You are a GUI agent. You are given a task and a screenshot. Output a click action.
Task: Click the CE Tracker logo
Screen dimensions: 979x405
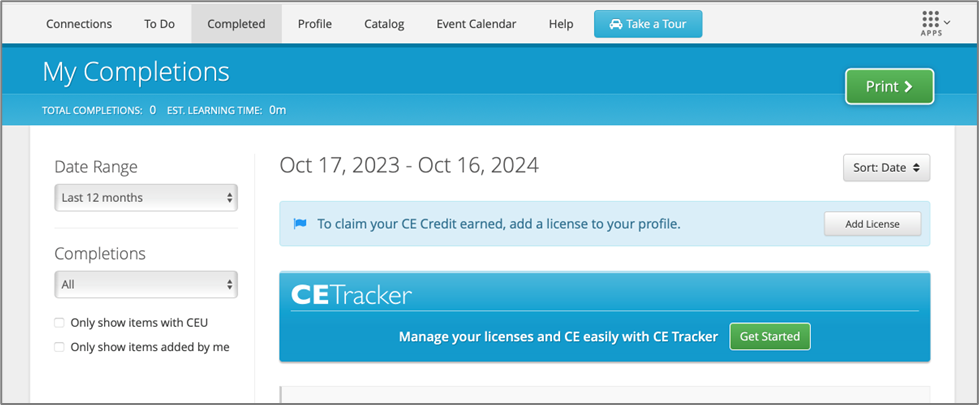click(x=351, y=294)
